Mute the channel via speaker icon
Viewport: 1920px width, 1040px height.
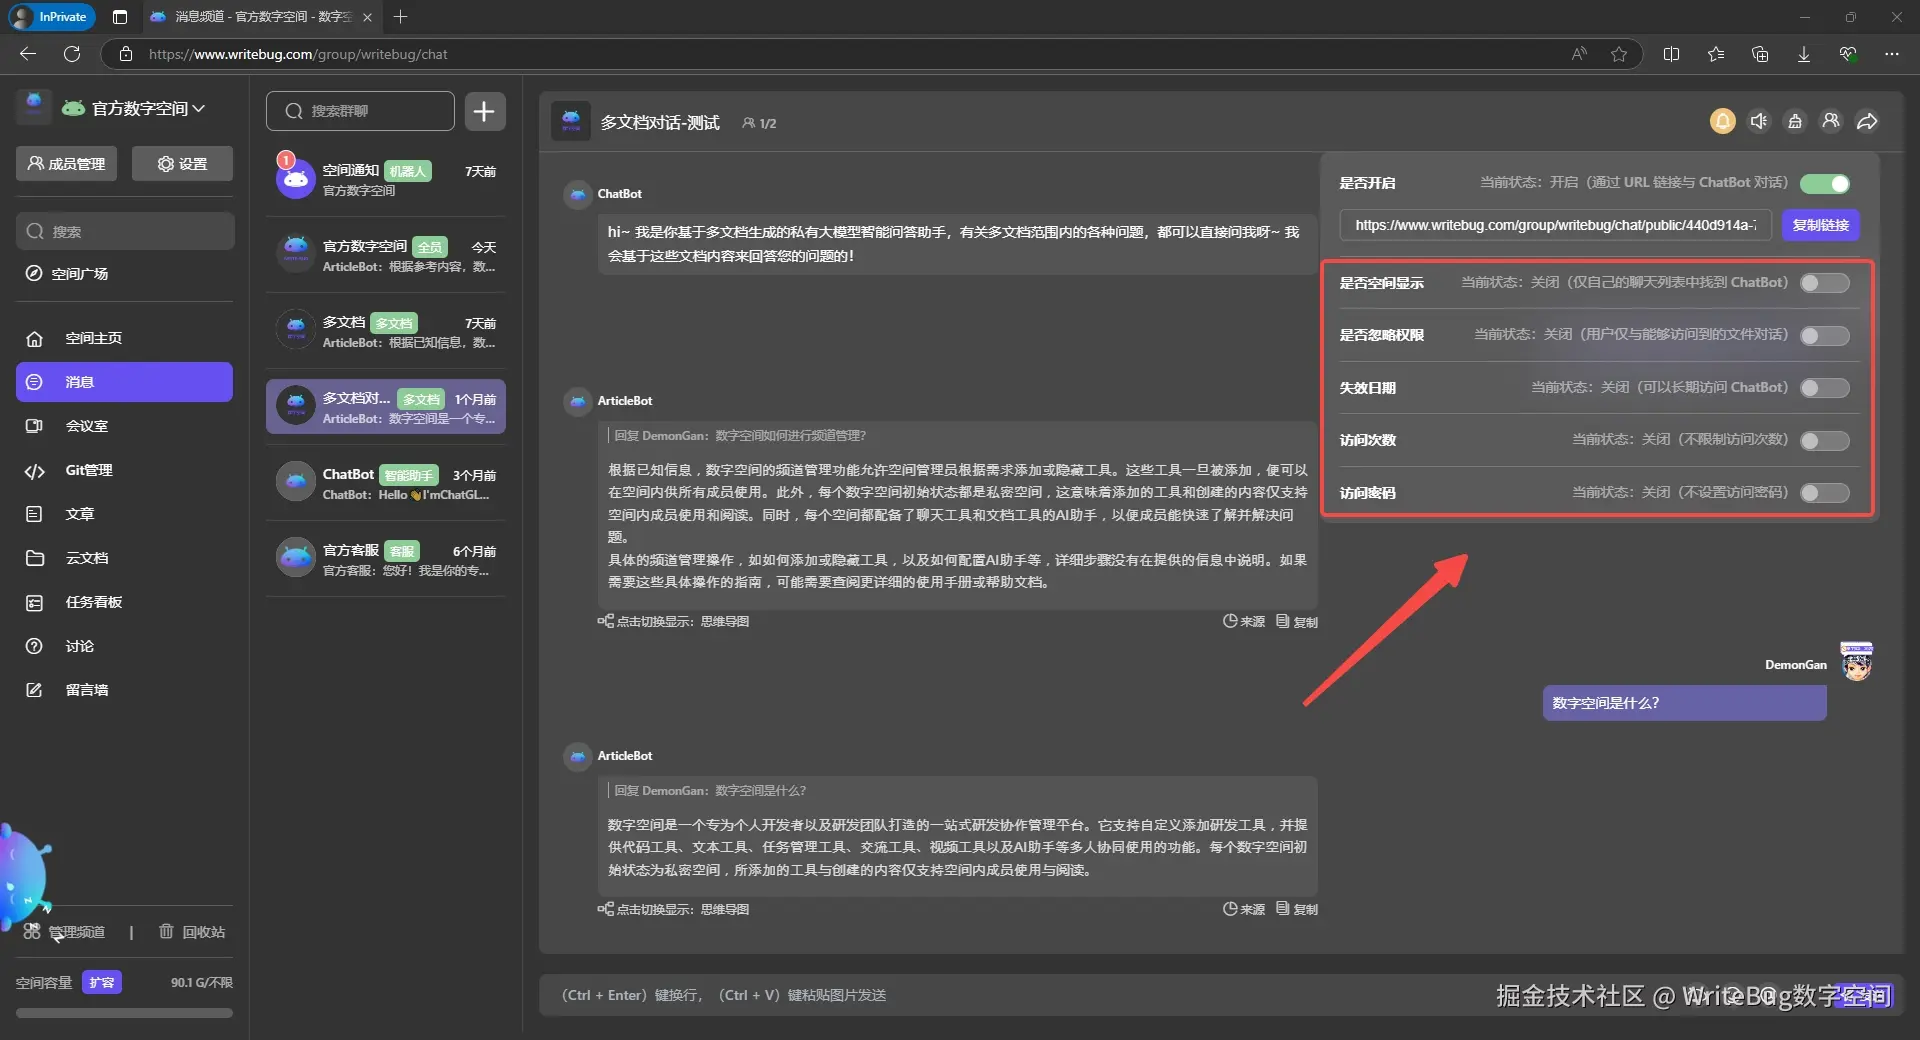click(1759, 121)
